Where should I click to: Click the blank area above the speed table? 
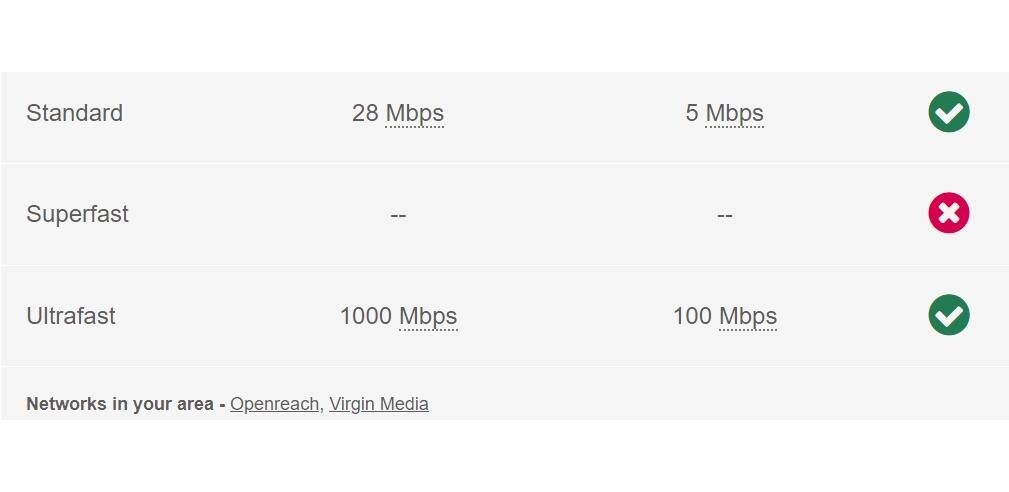coord(504,35)
